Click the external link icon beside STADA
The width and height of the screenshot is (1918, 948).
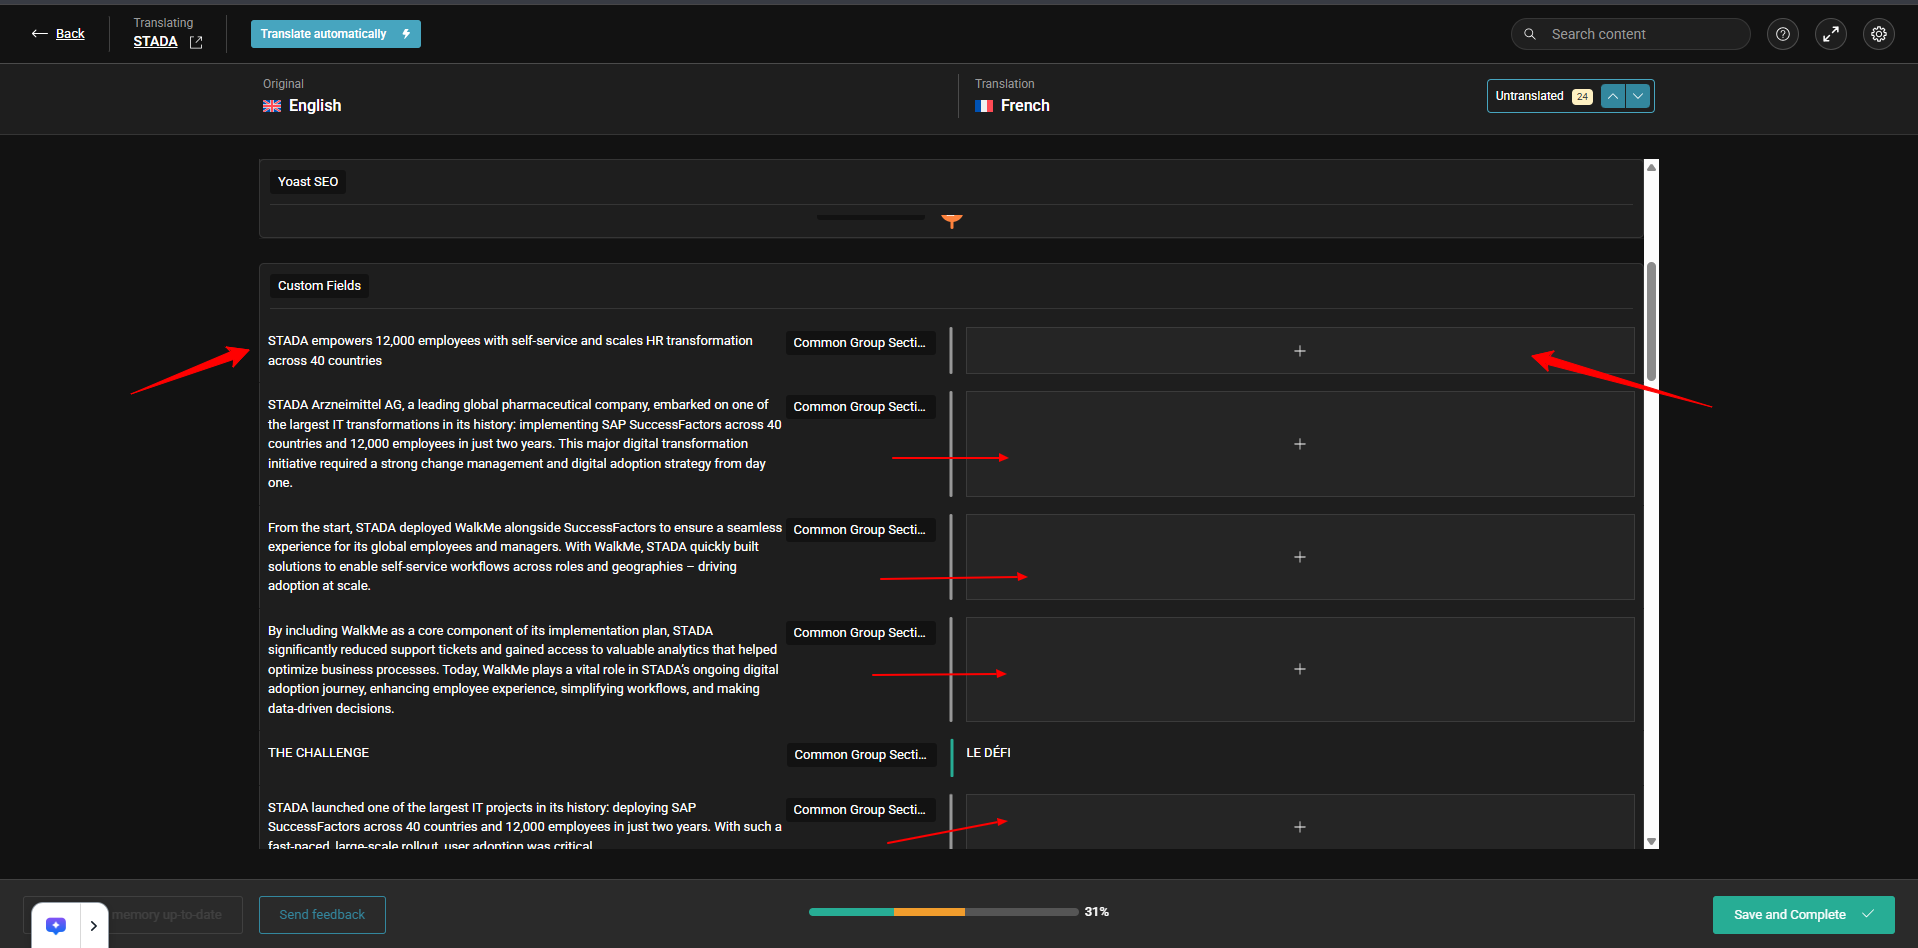pyautogui.click(x=196, y=42)
